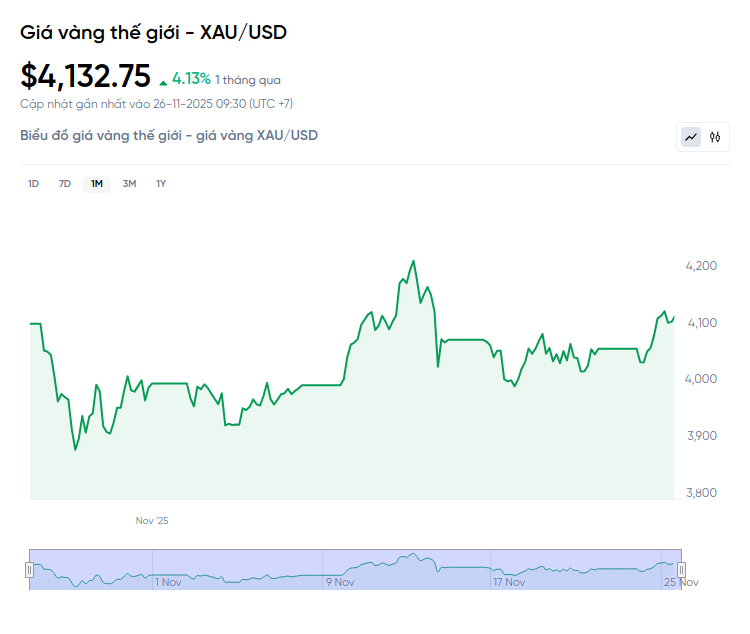Click the 4.13% change percentage
The height and width of the screenshot is (634, 750).
[191, 78]
